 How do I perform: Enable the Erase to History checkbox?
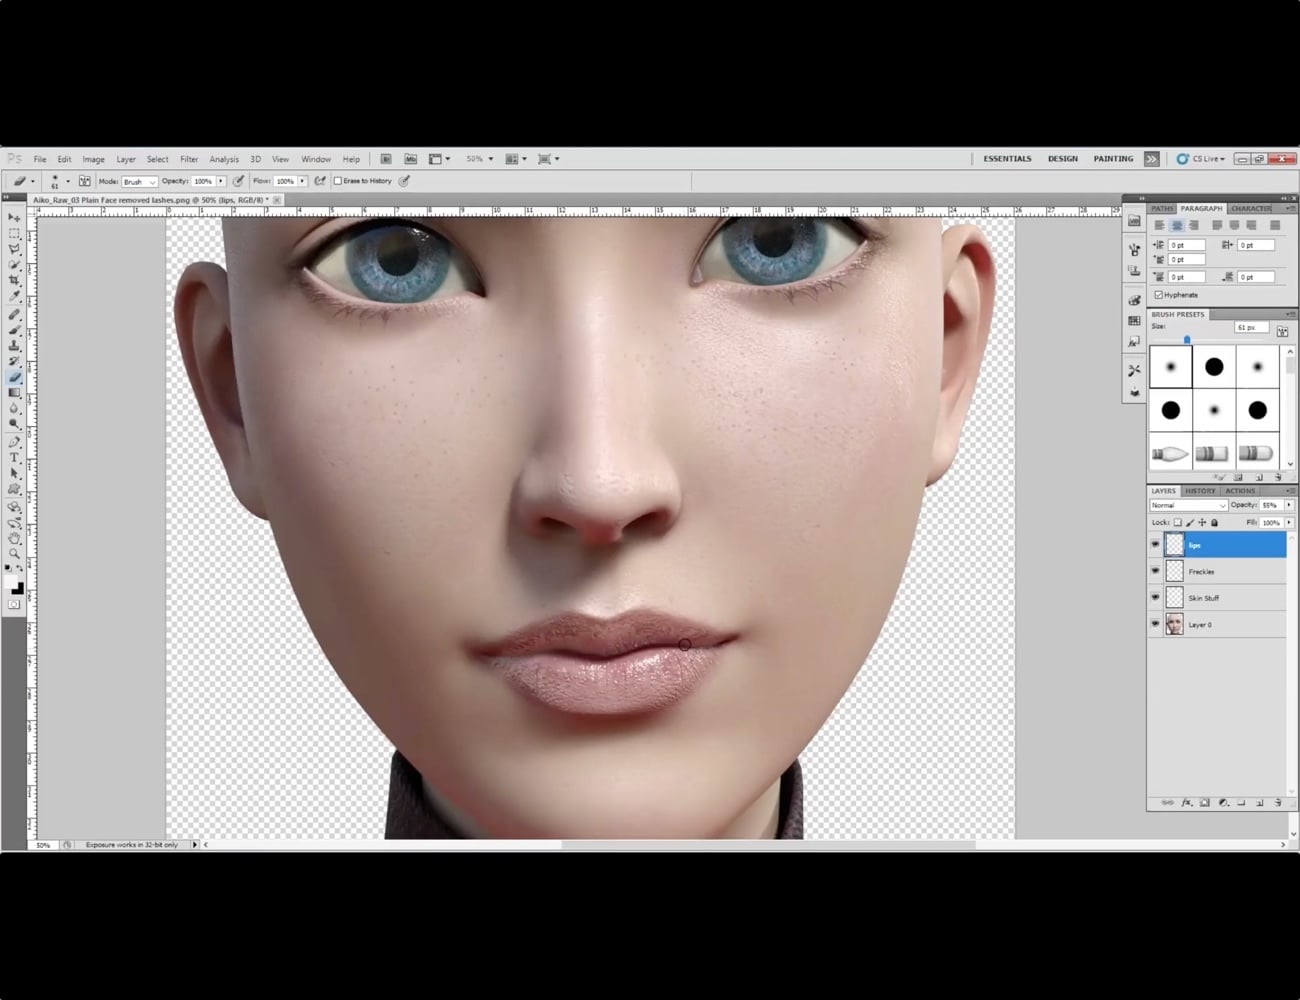(338, 181)
